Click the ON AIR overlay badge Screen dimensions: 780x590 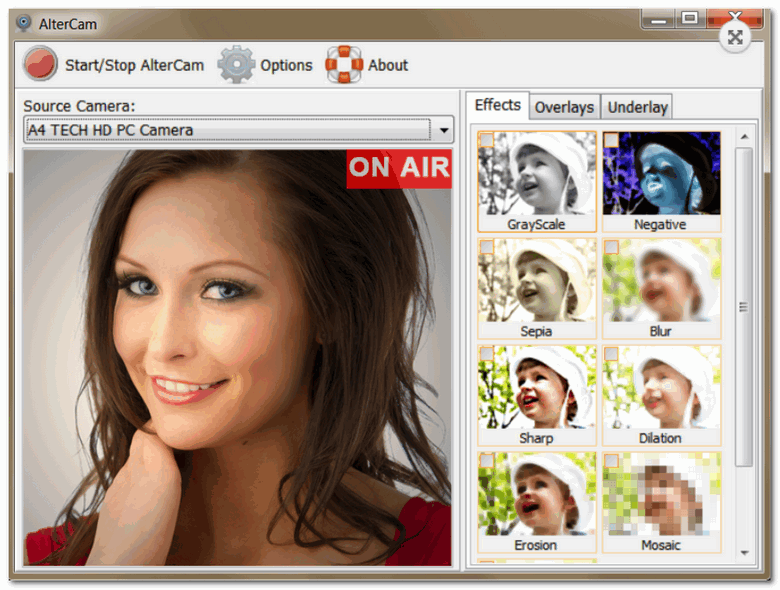(x=399, y=169)
